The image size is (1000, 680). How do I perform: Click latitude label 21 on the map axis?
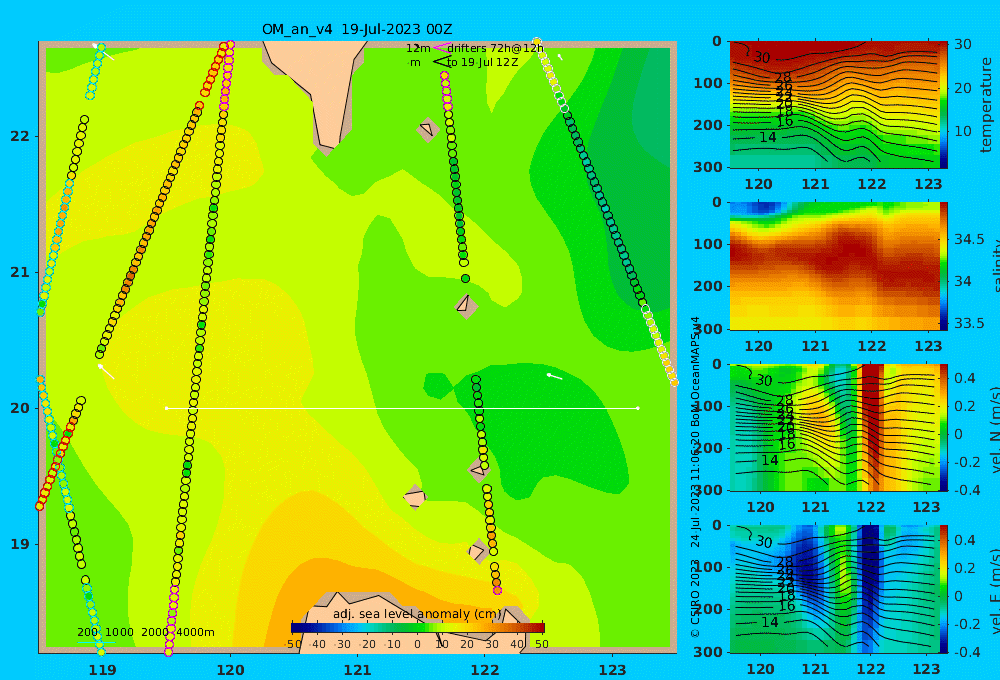[19, 272]
